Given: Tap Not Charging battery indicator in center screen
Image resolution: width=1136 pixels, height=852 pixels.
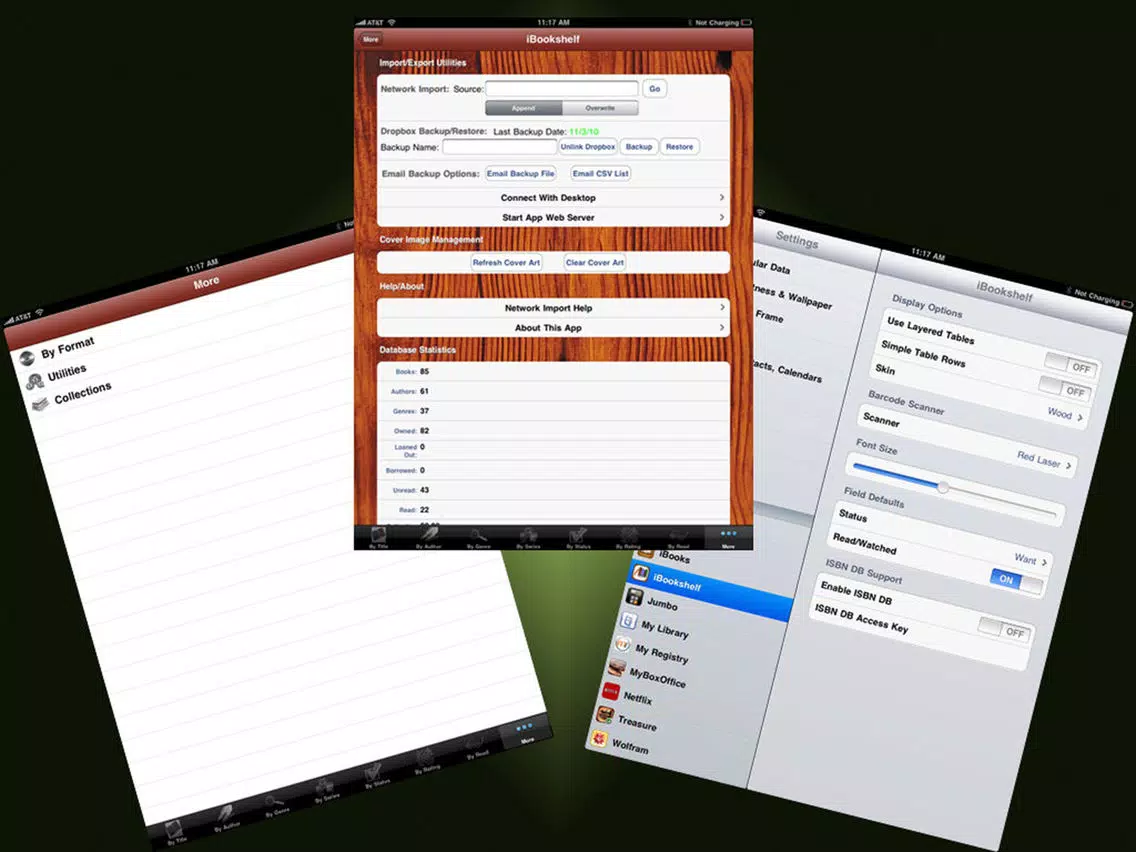Looking at the screenshot, I should pyautogui.click(x=722, y=22).
